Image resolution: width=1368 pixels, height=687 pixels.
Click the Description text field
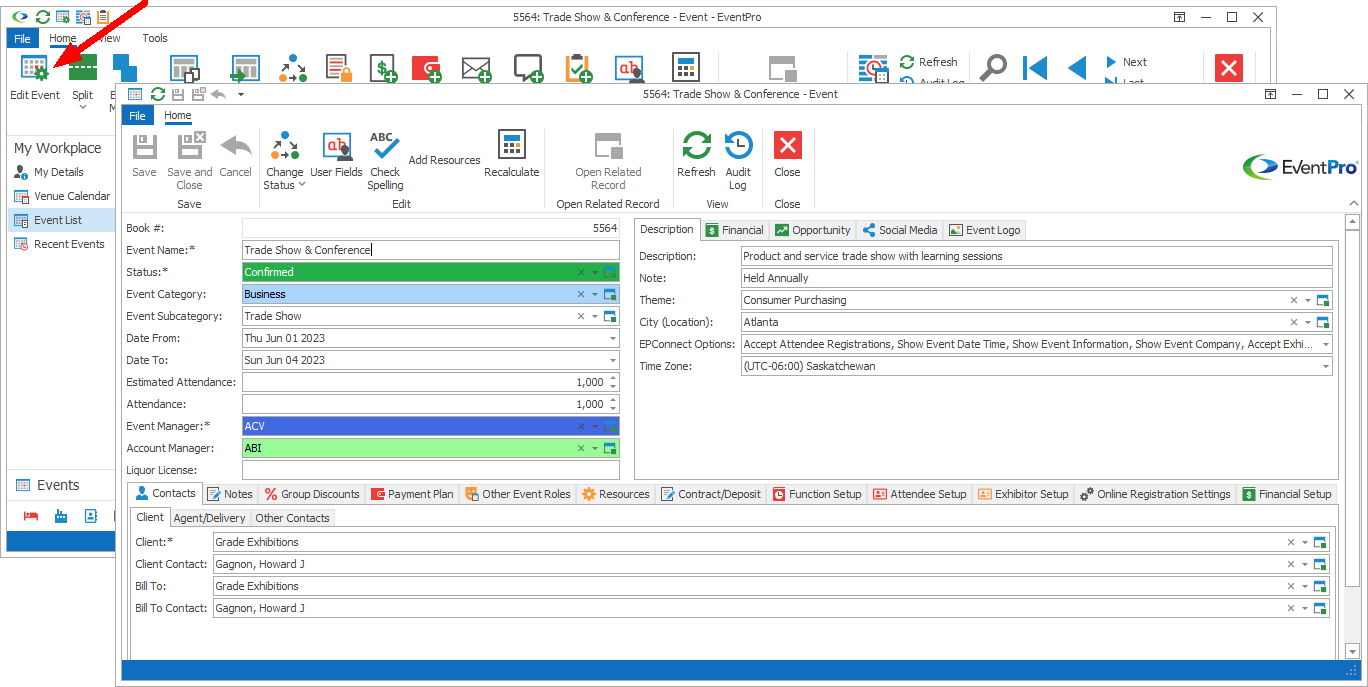pos(1037,256)
